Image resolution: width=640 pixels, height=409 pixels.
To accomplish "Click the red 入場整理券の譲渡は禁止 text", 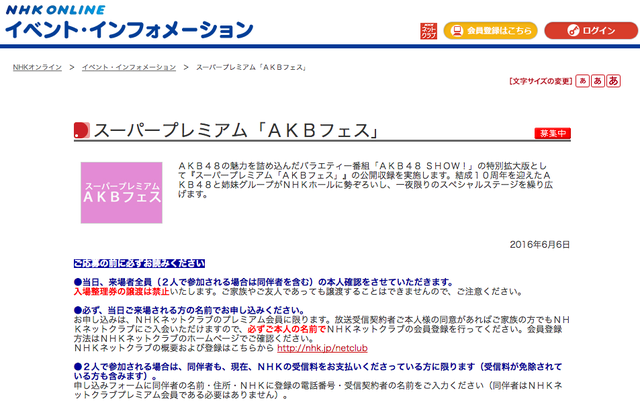I will [122, 292].
